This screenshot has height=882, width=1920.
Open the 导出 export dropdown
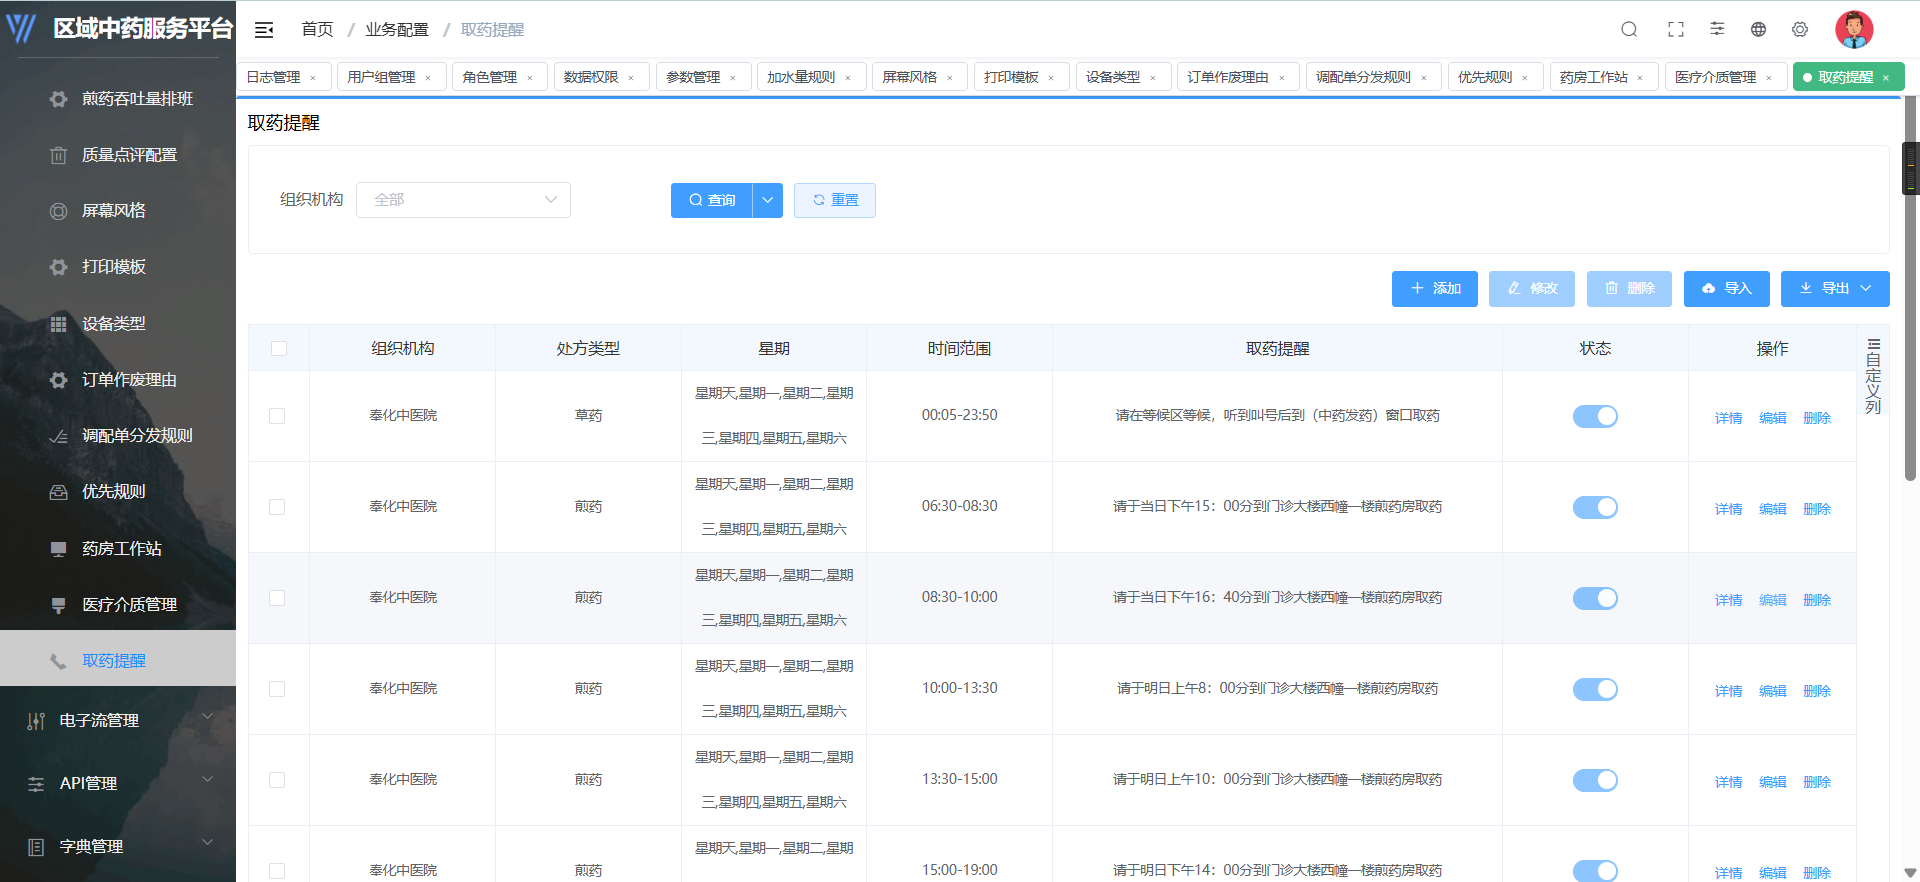(1835, 288)
